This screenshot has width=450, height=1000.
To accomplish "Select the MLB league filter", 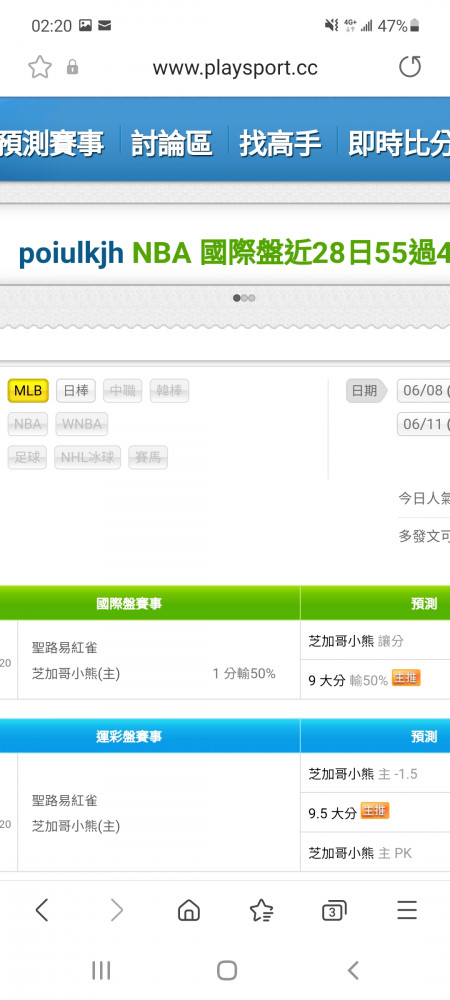I will [28, 390].
